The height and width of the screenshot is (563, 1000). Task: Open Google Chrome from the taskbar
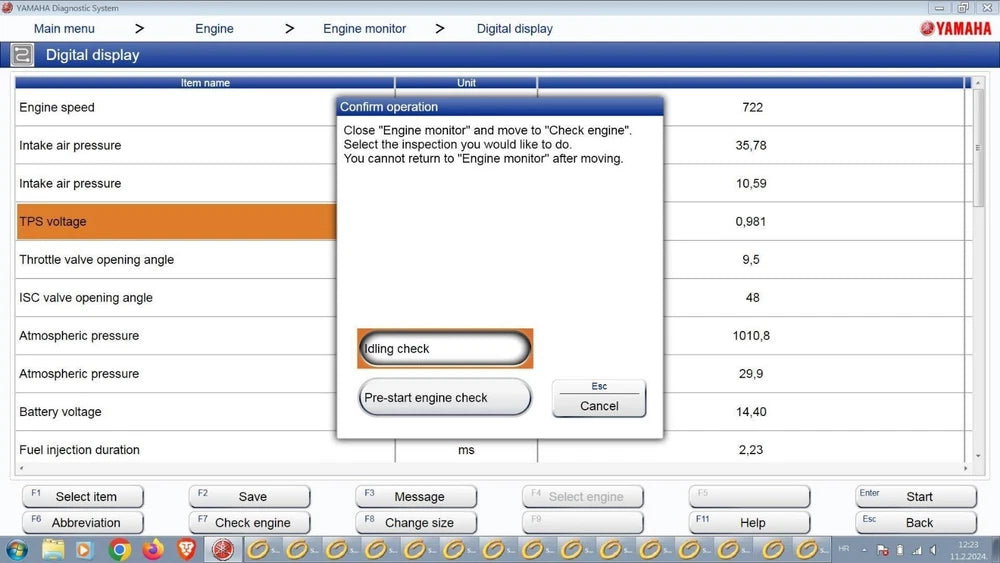(x=119, y=550)
